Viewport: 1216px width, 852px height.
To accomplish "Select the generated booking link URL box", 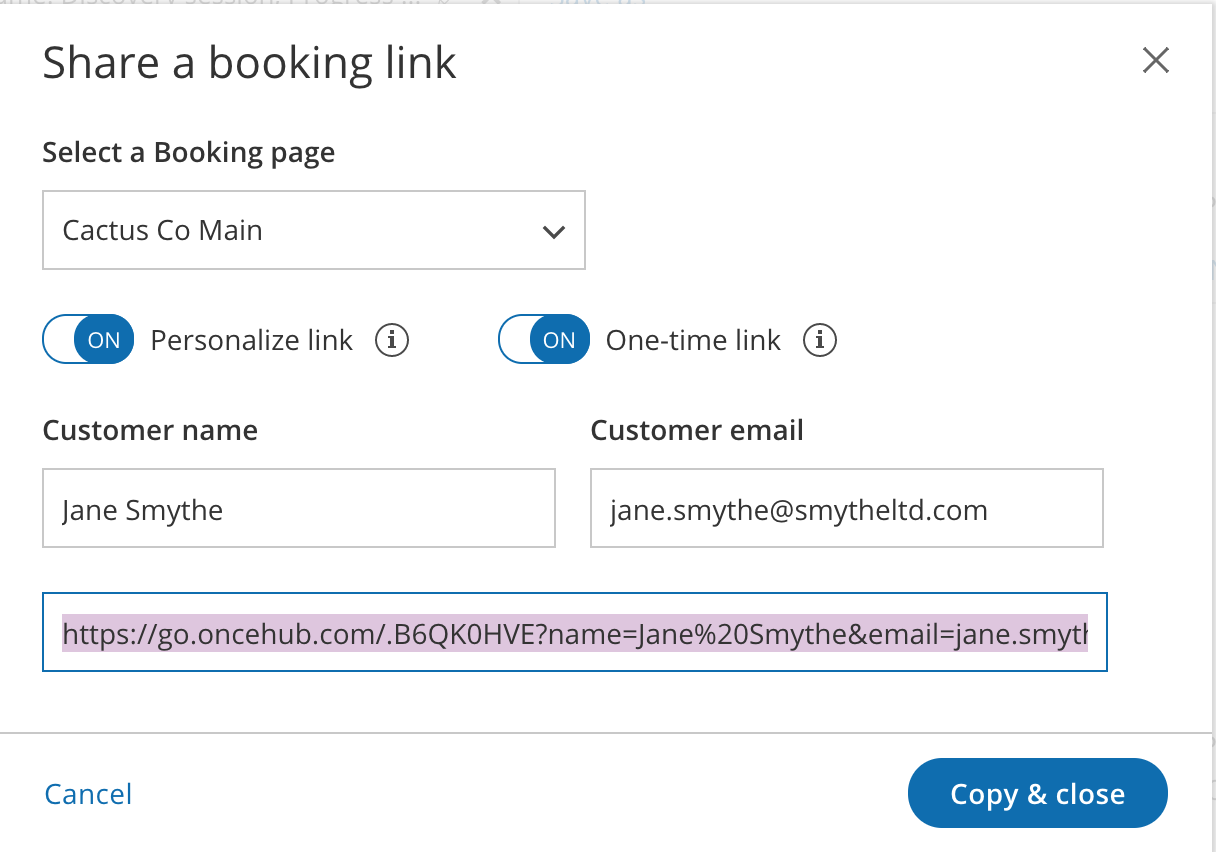I will click(574, 633).
